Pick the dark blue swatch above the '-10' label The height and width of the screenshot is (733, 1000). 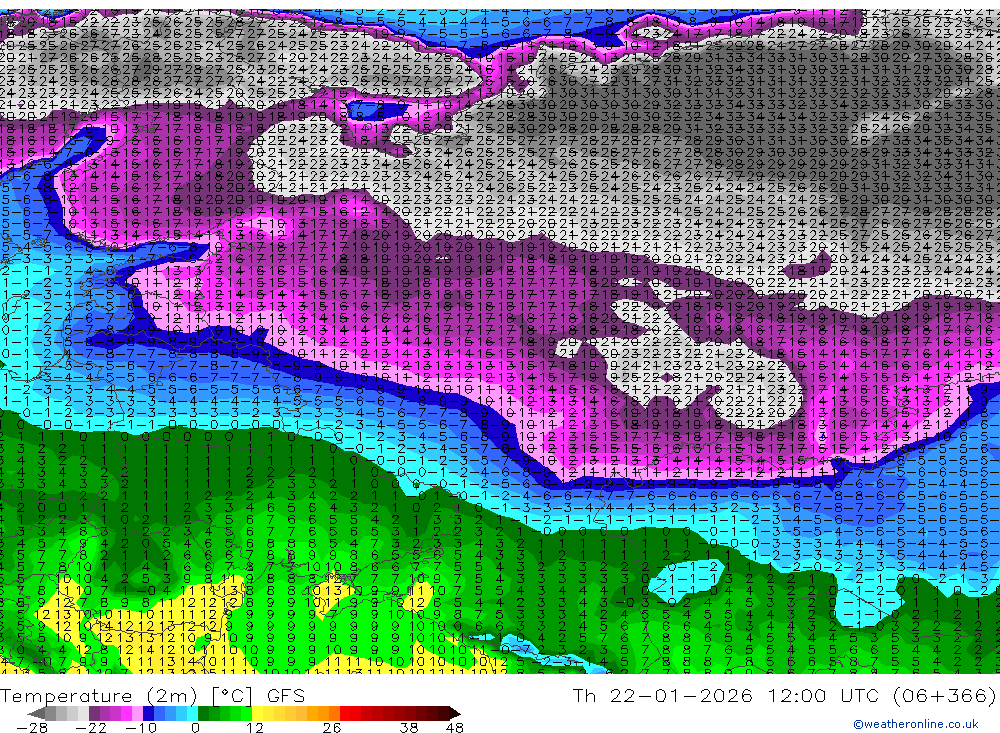coord(148,713)
